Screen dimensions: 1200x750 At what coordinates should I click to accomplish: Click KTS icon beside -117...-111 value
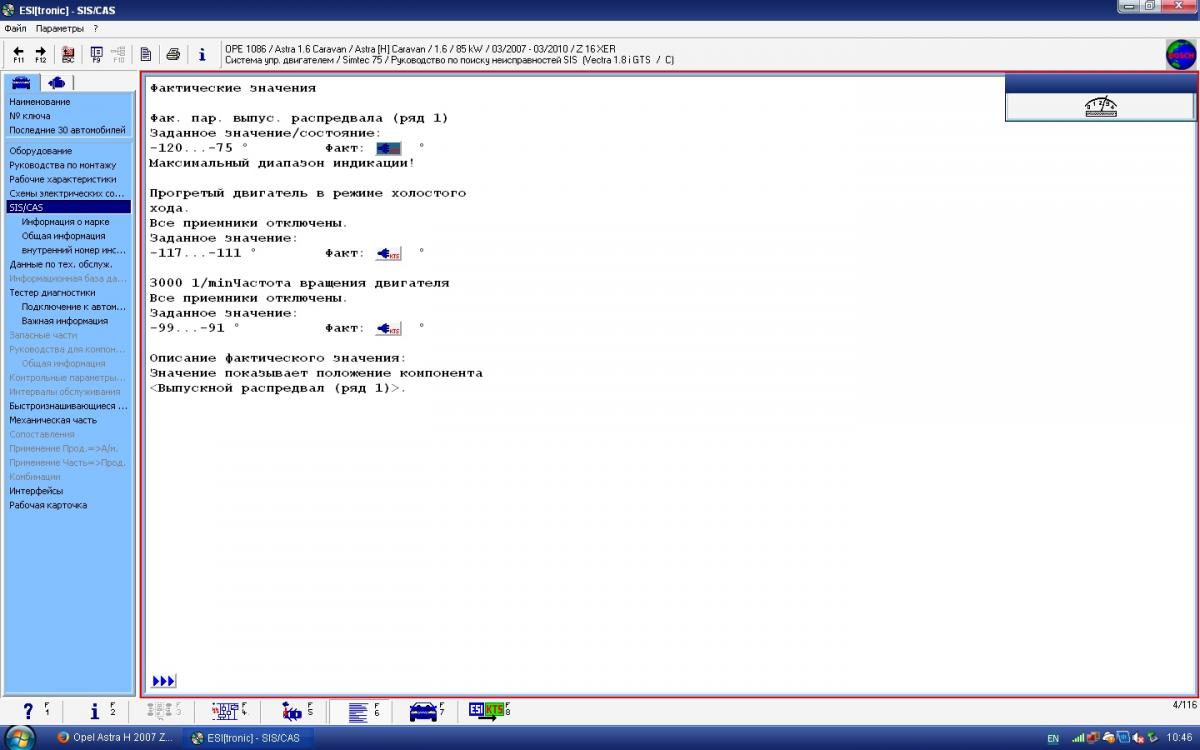(x=388, y=253)
